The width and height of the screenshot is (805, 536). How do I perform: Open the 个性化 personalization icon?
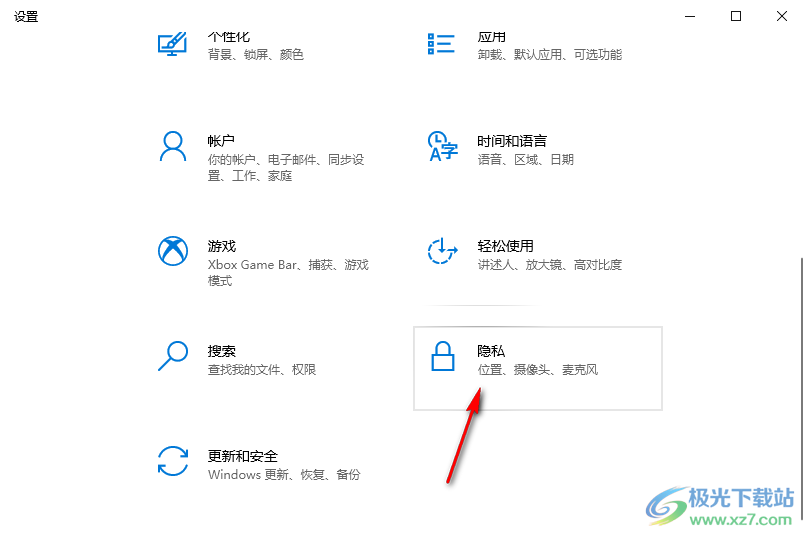(x=172, y=44)
